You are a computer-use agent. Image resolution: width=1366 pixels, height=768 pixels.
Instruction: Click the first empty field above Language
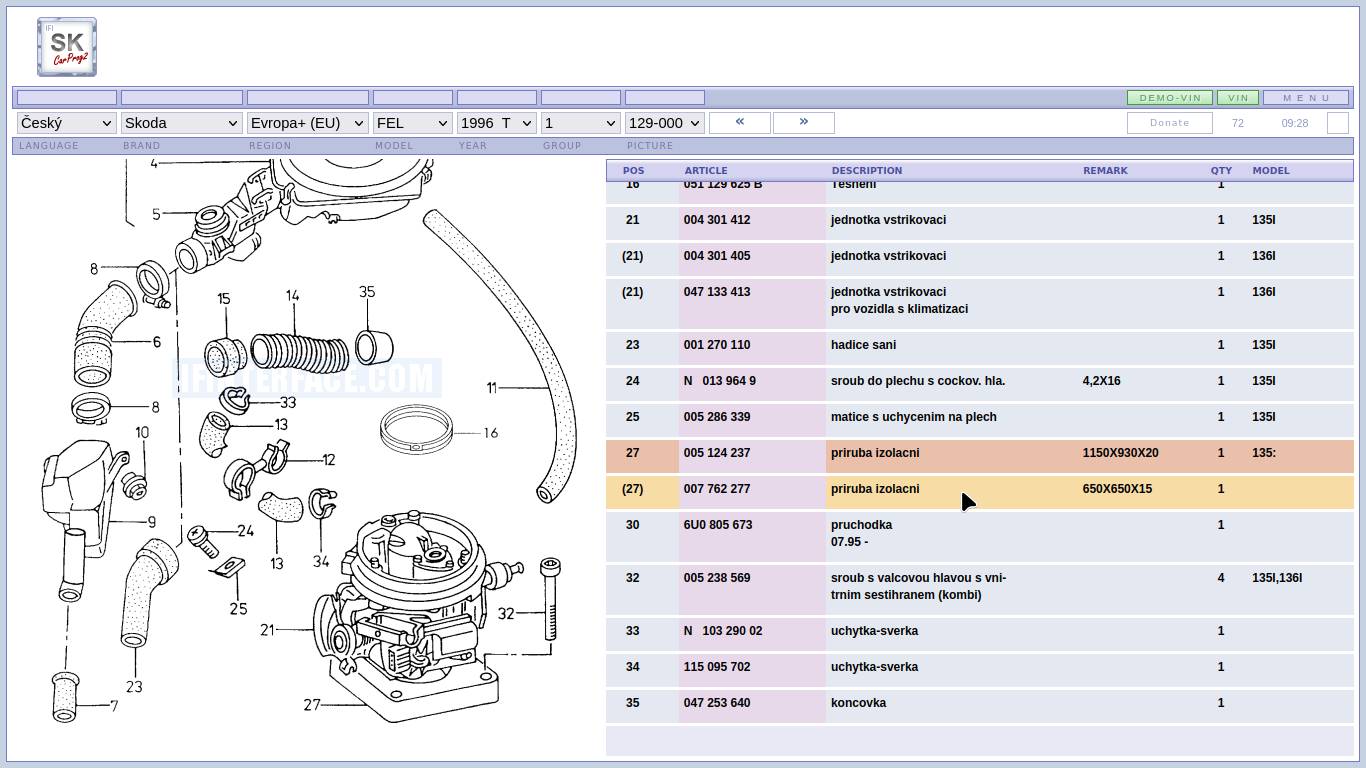pyautogui.click(x=67, y=98)
